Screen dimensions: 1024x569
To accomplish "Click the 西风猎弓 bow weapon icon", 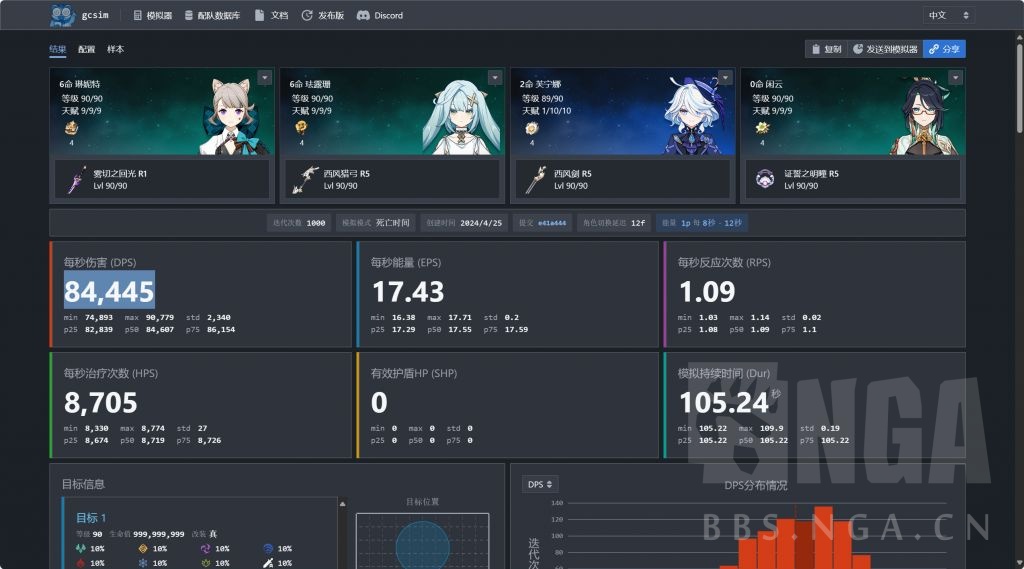I will tap(306, 180).
